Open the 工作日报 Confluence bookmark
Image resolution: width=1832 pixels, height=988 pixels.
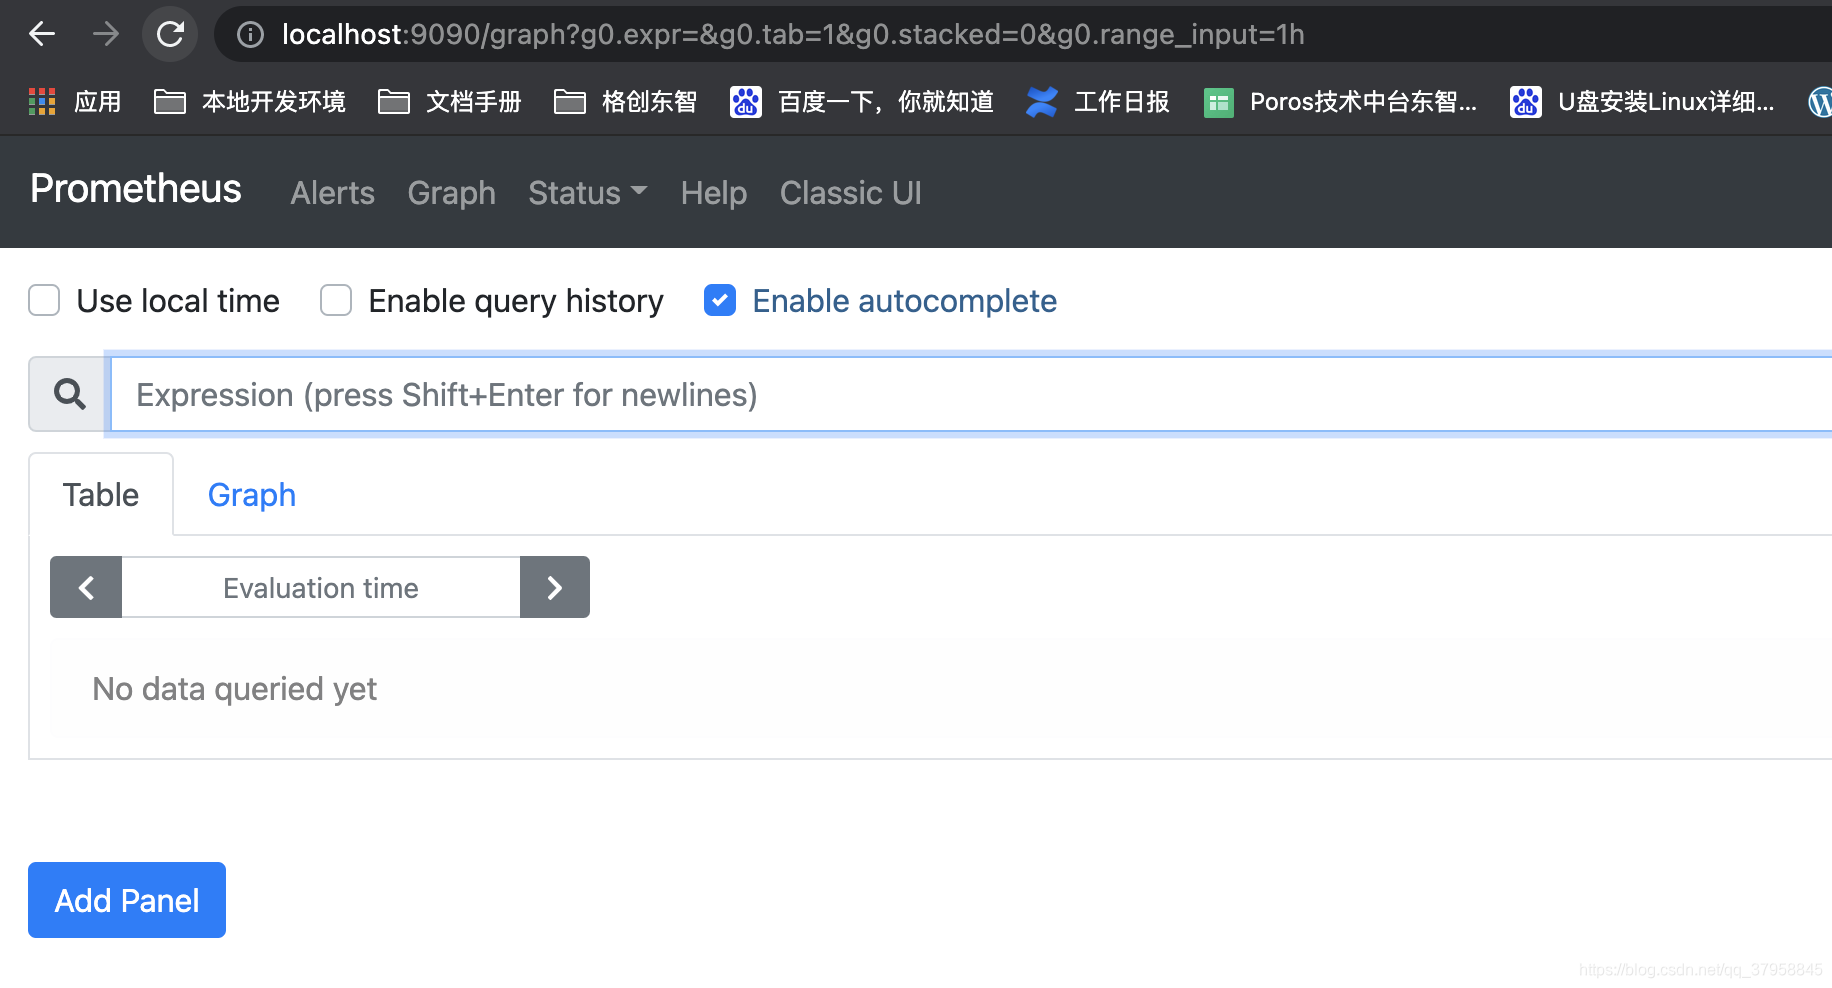pos(1097,101)
